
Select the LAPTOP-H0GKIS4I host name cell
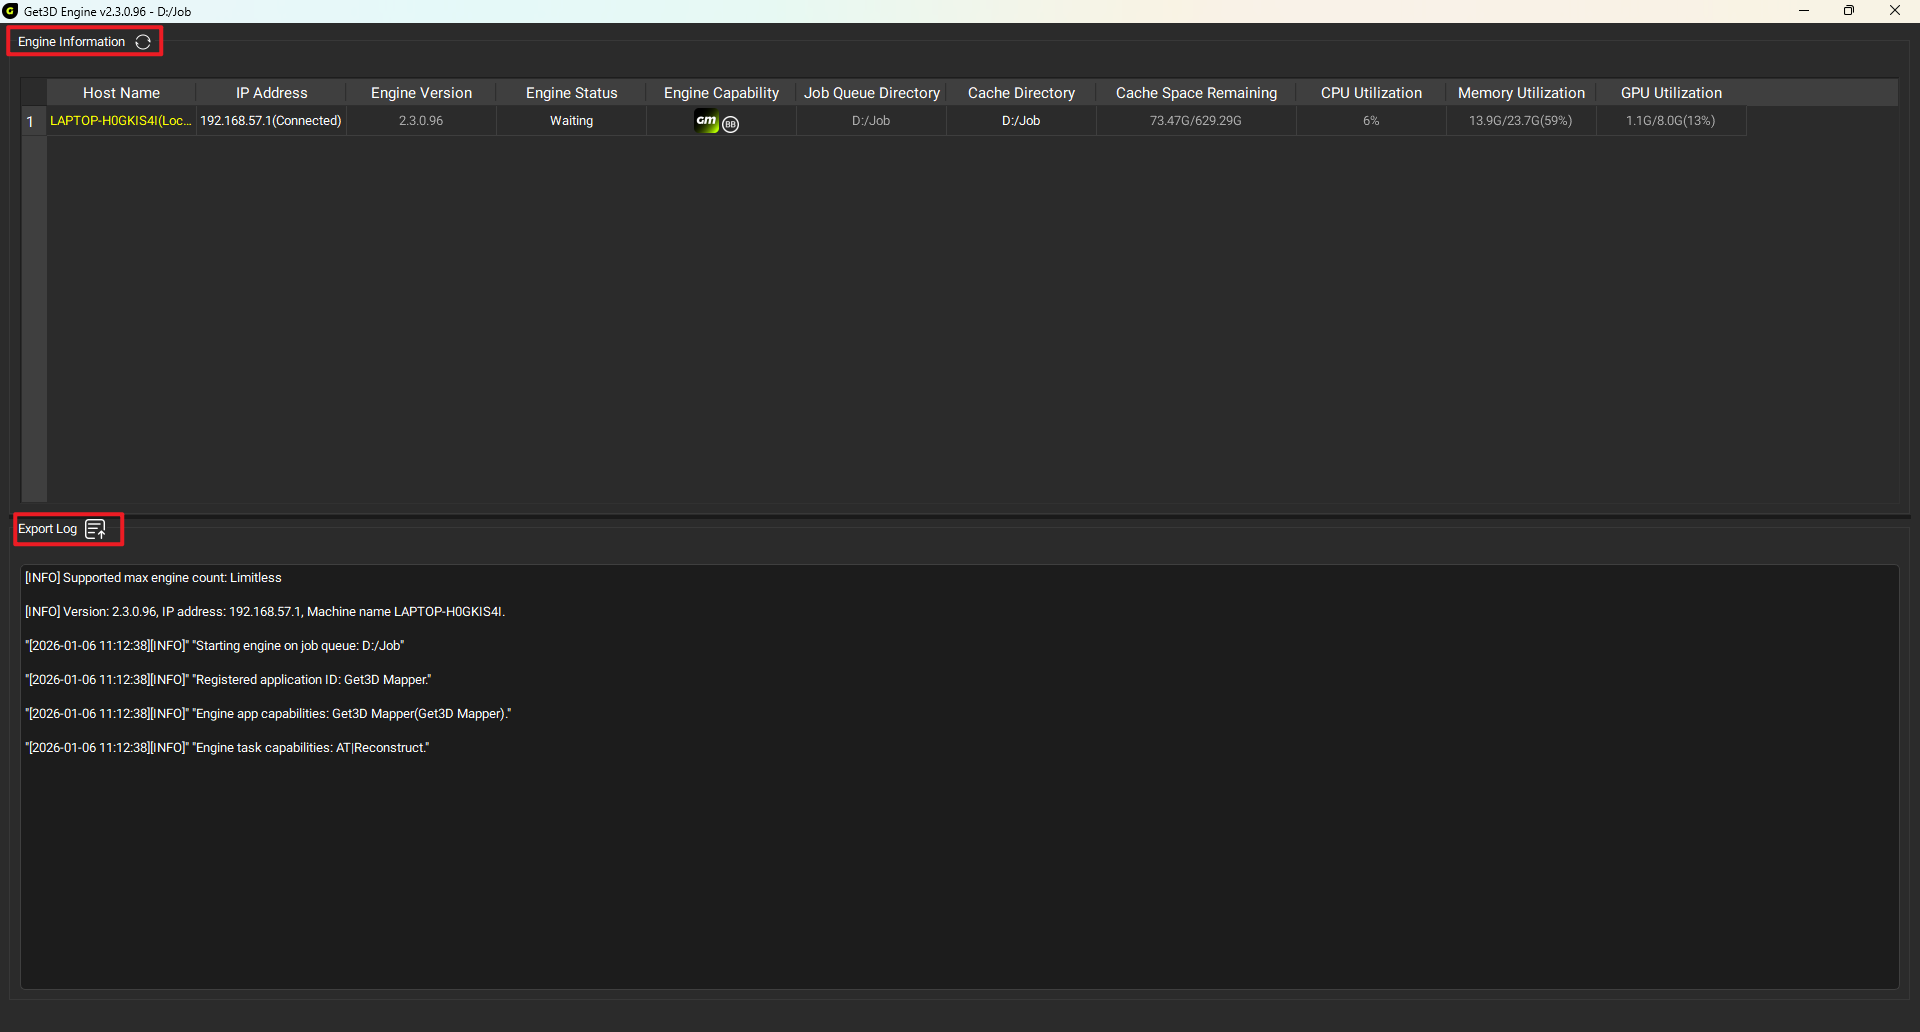[121, 121]
